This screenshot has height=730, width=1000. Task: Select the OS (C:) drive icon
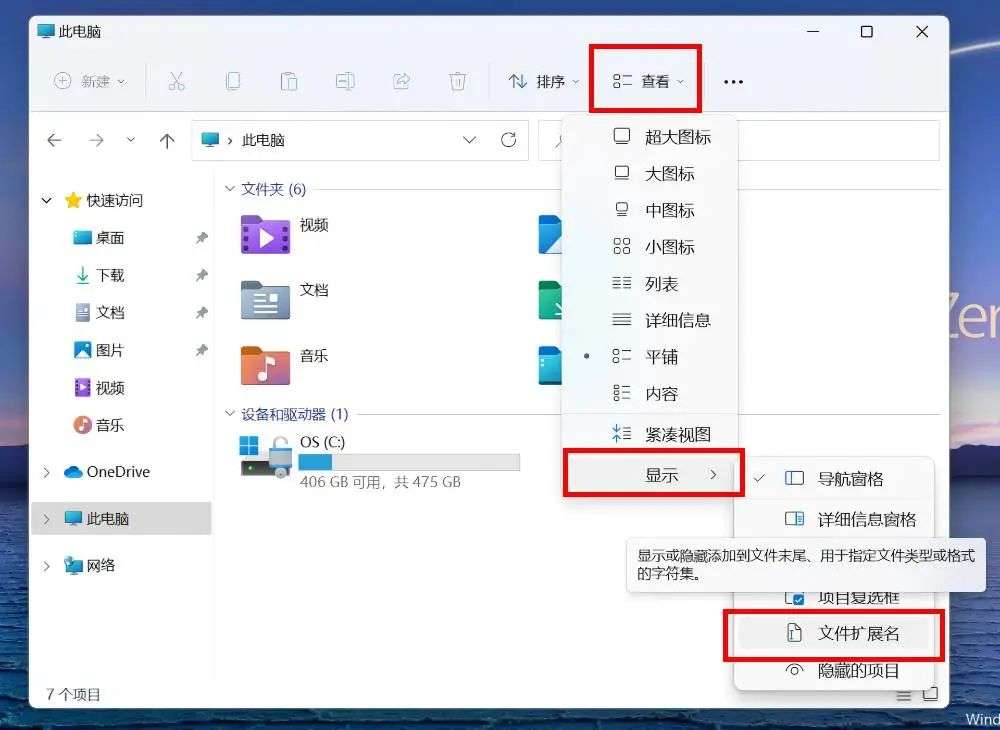pos(265,456)
